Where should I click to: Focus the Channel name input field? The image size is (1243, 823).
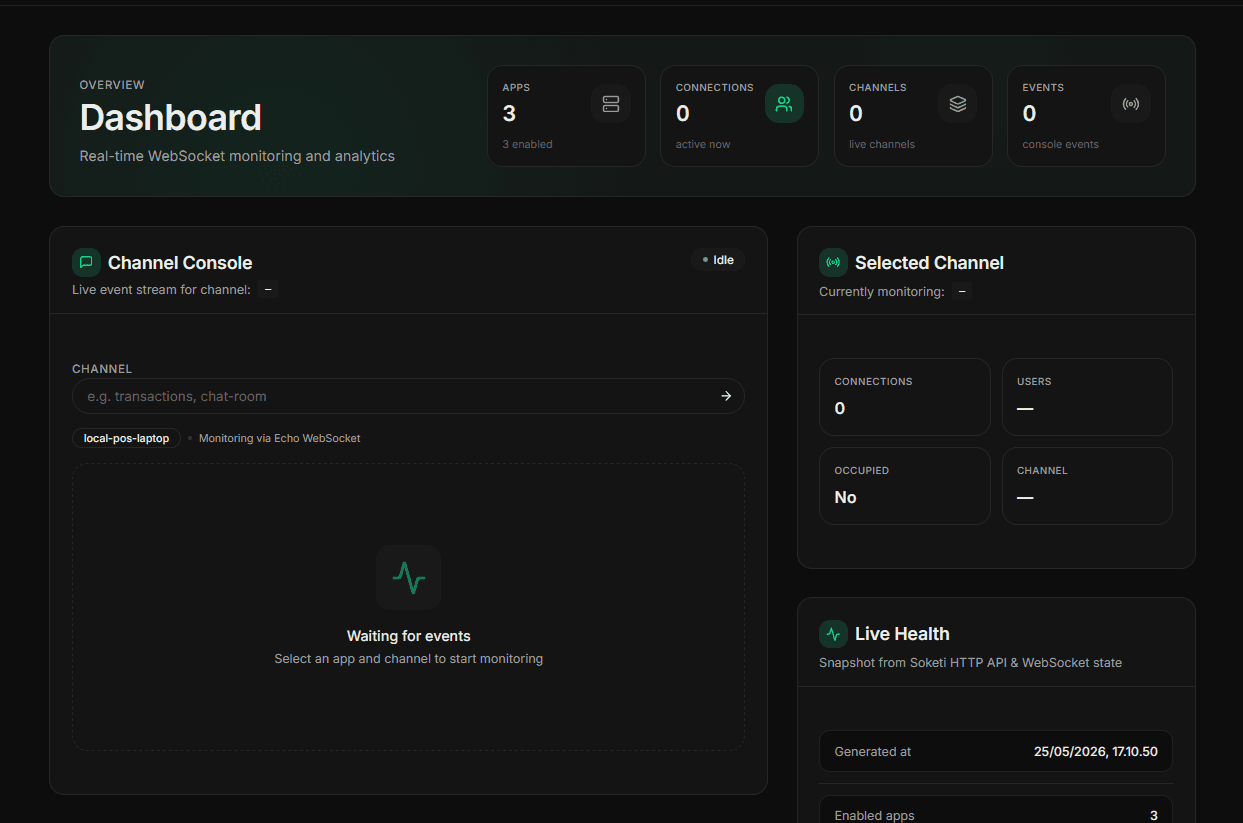(x=408, y=396)
